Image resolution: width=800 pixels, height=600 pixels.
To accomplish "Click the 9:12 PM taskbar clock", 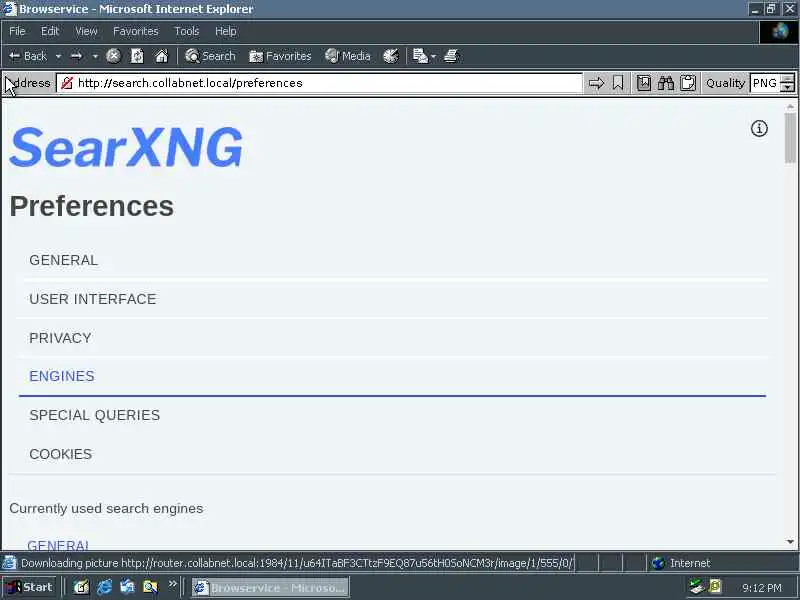I will 762,588.
